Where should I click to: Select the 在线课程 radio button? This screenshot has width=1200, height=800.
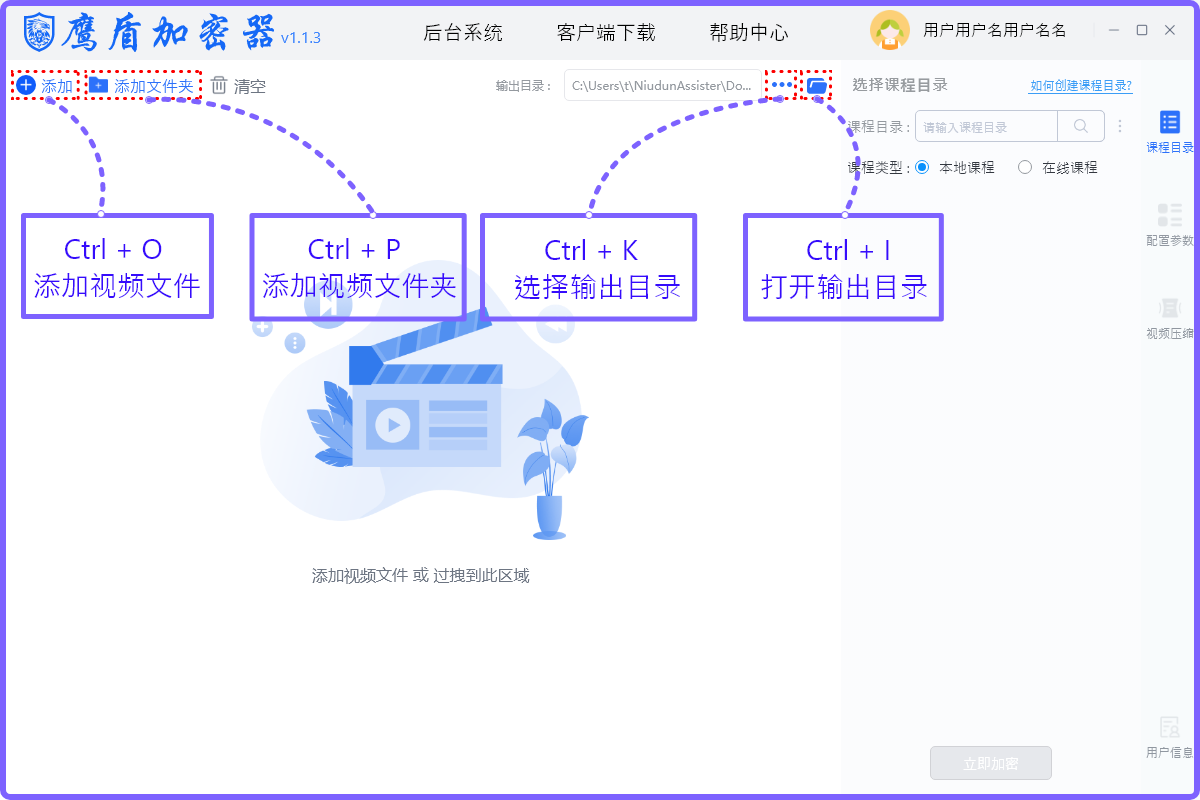click(1025, 168)
